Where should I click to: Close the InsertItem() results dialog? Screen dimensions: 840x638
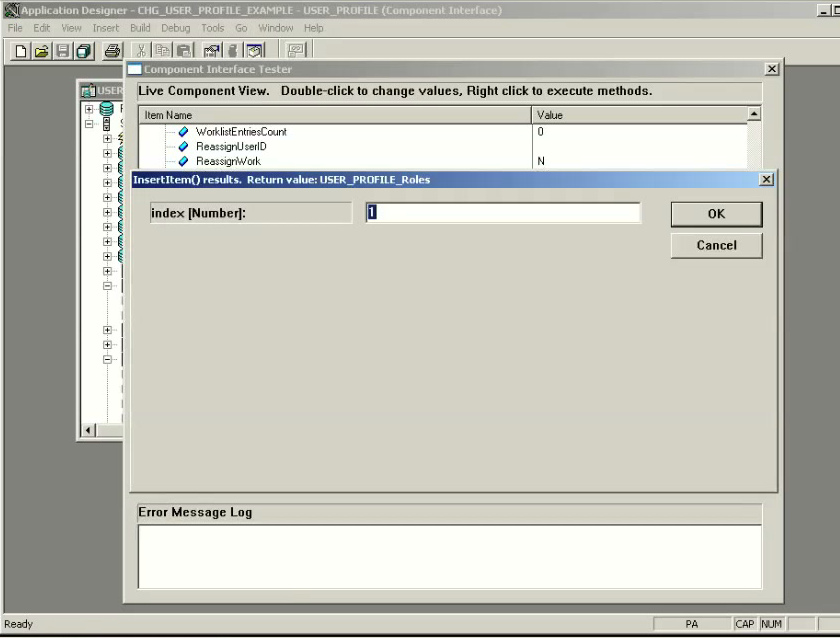[767, 179]
